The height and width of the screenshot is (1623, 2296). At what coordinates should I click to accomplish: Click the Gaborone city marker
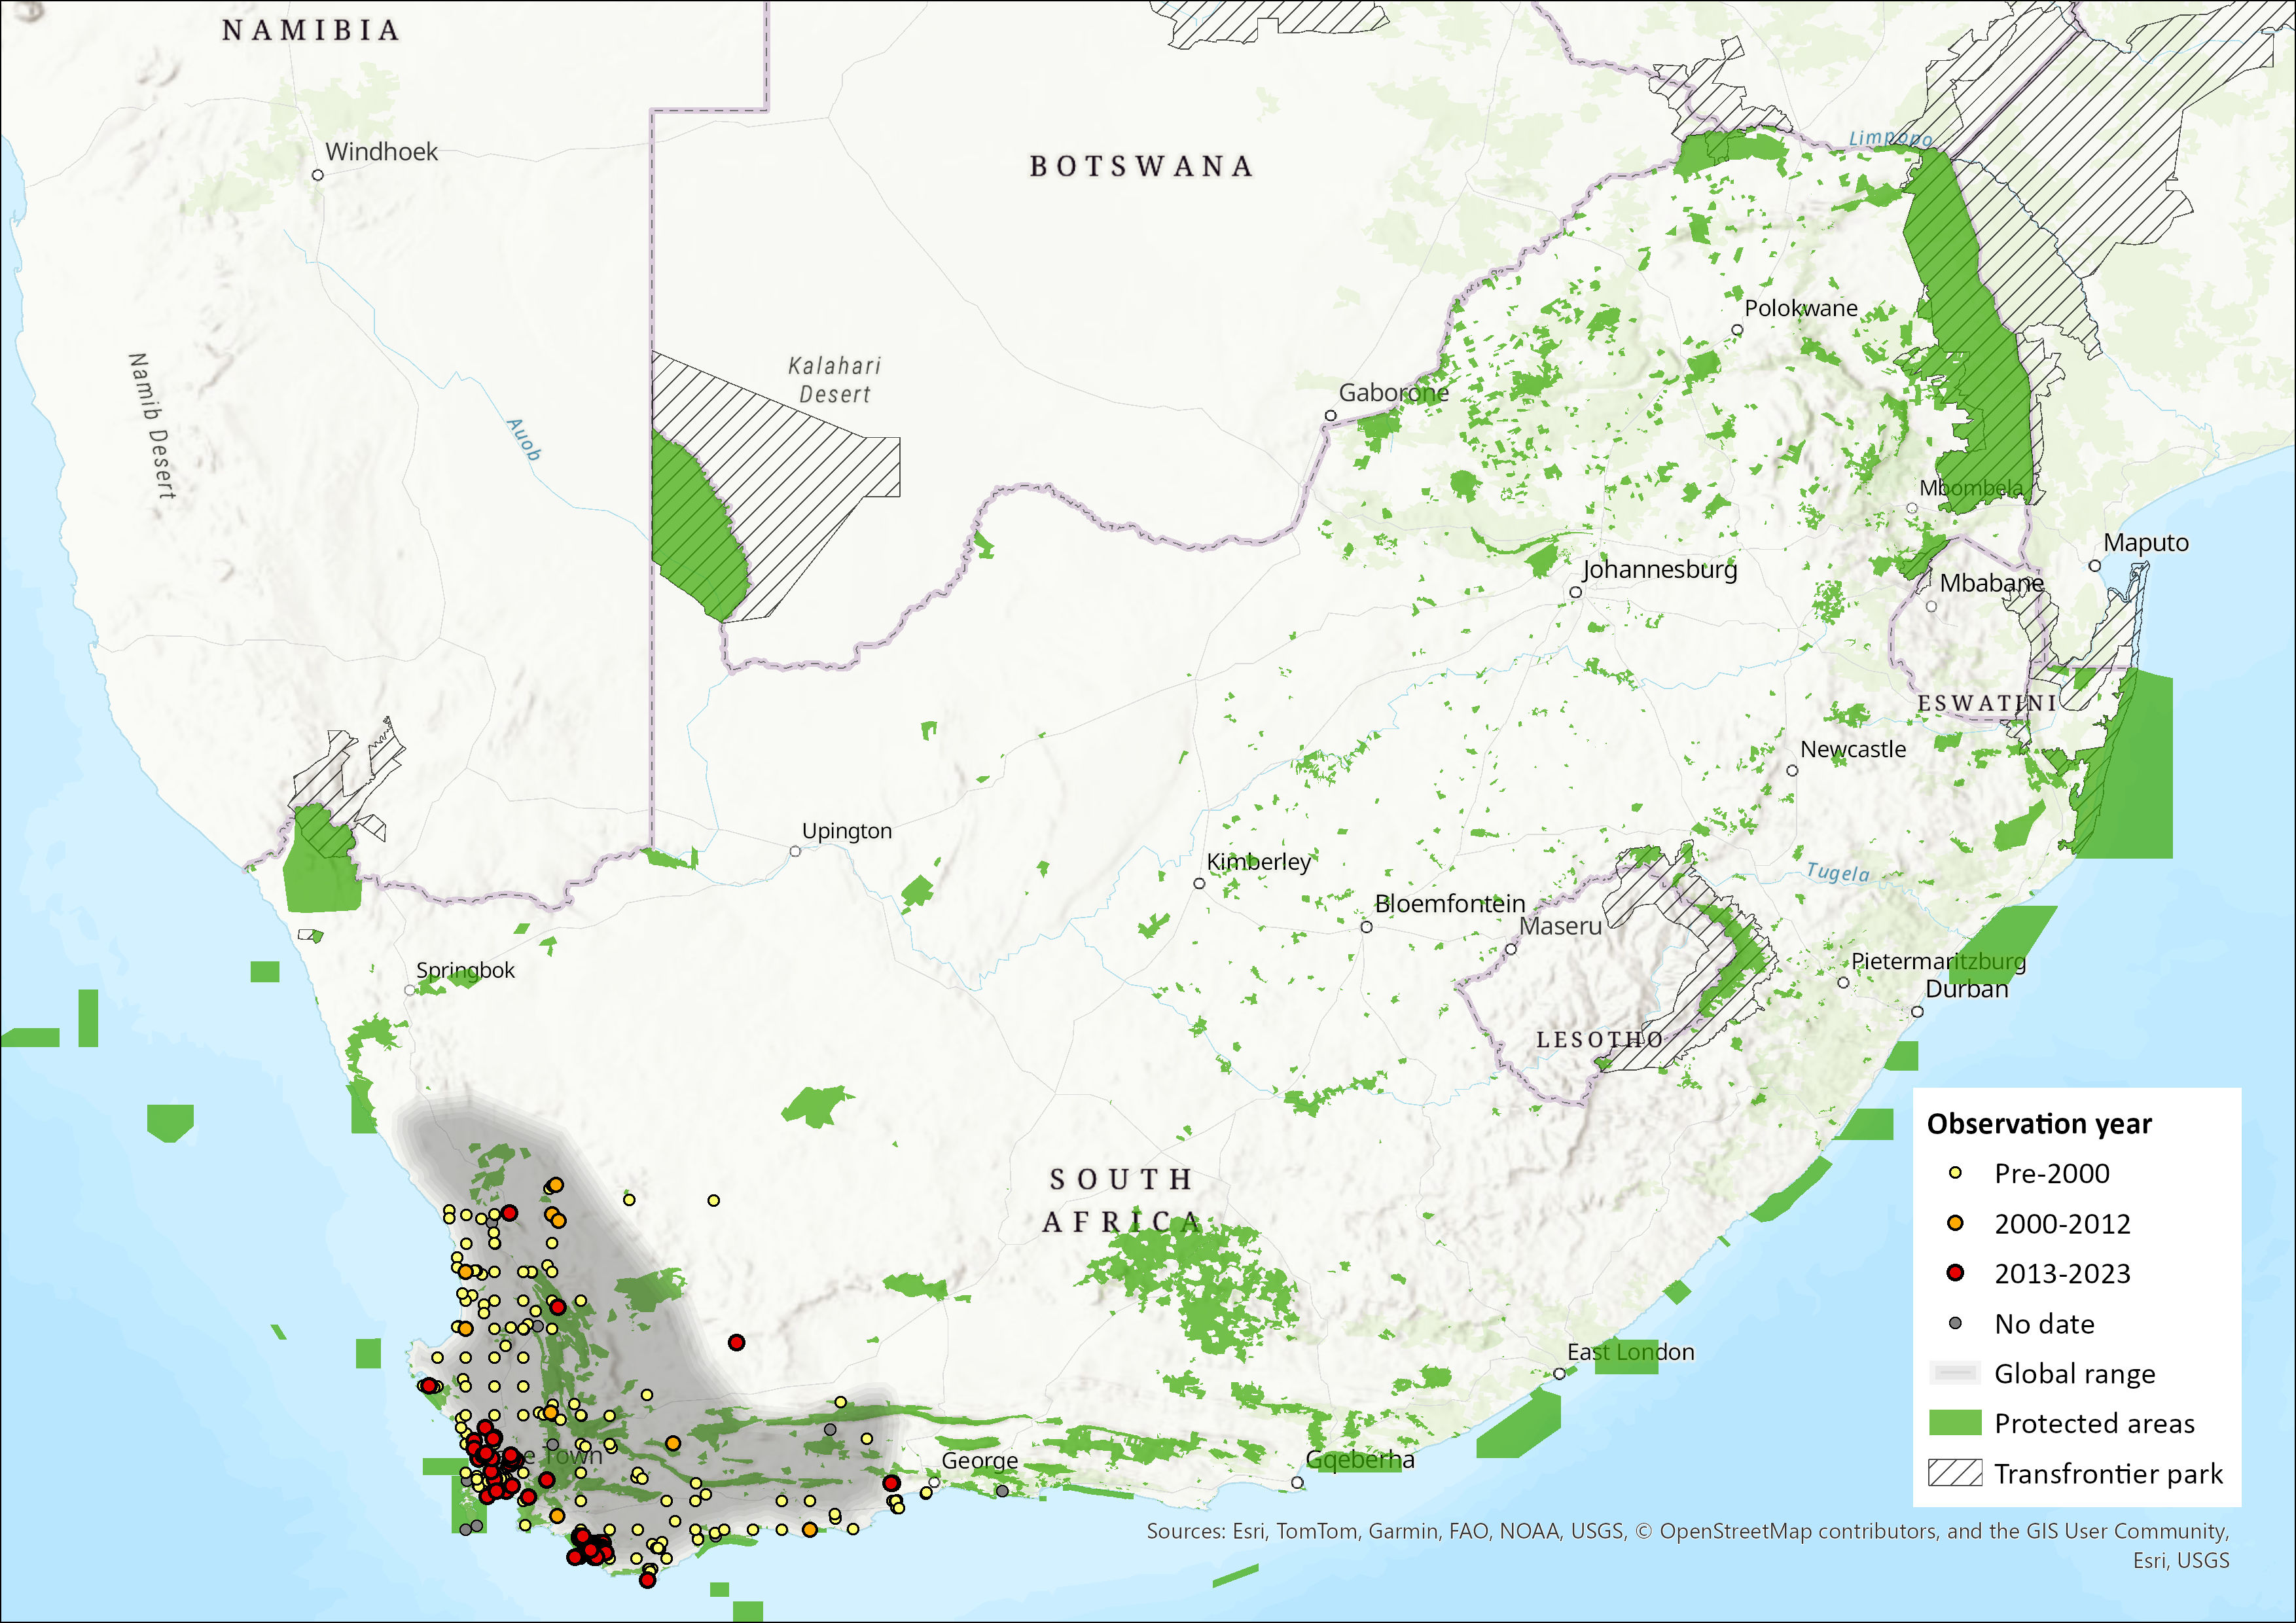coord(1330,416)
